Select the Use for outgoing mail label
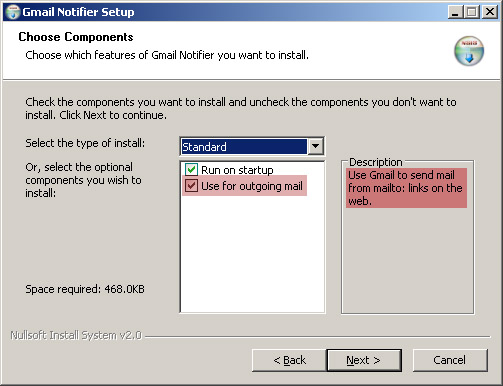Viewport: 503px width, 386px height. tap(252, 186)
